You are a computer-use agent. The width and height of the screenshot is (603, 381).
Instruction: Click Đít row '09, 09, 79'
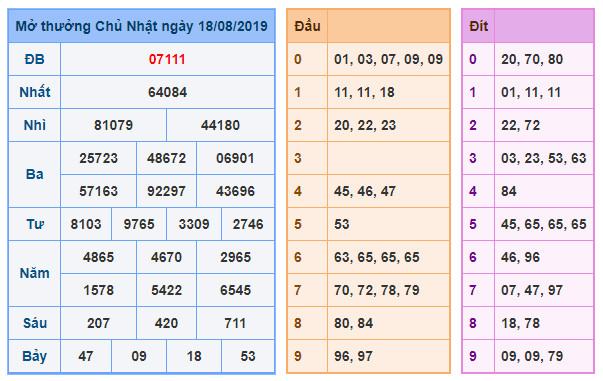tap(532, 356)
